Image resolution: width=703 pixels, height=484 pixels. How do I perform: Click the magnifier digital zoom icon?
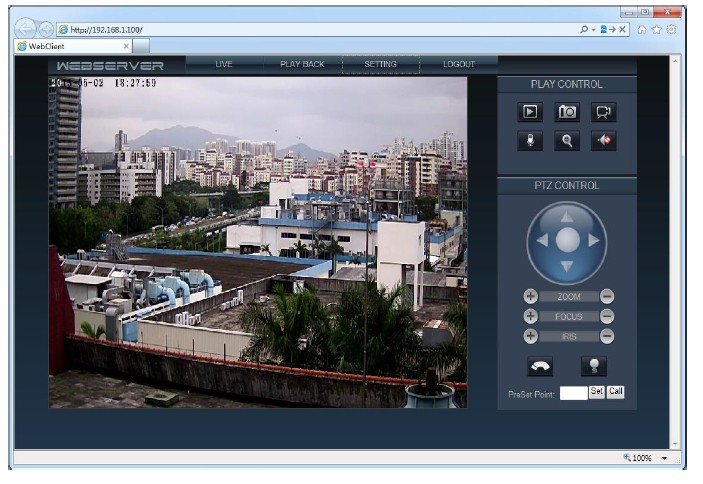(x=567, y=140)
